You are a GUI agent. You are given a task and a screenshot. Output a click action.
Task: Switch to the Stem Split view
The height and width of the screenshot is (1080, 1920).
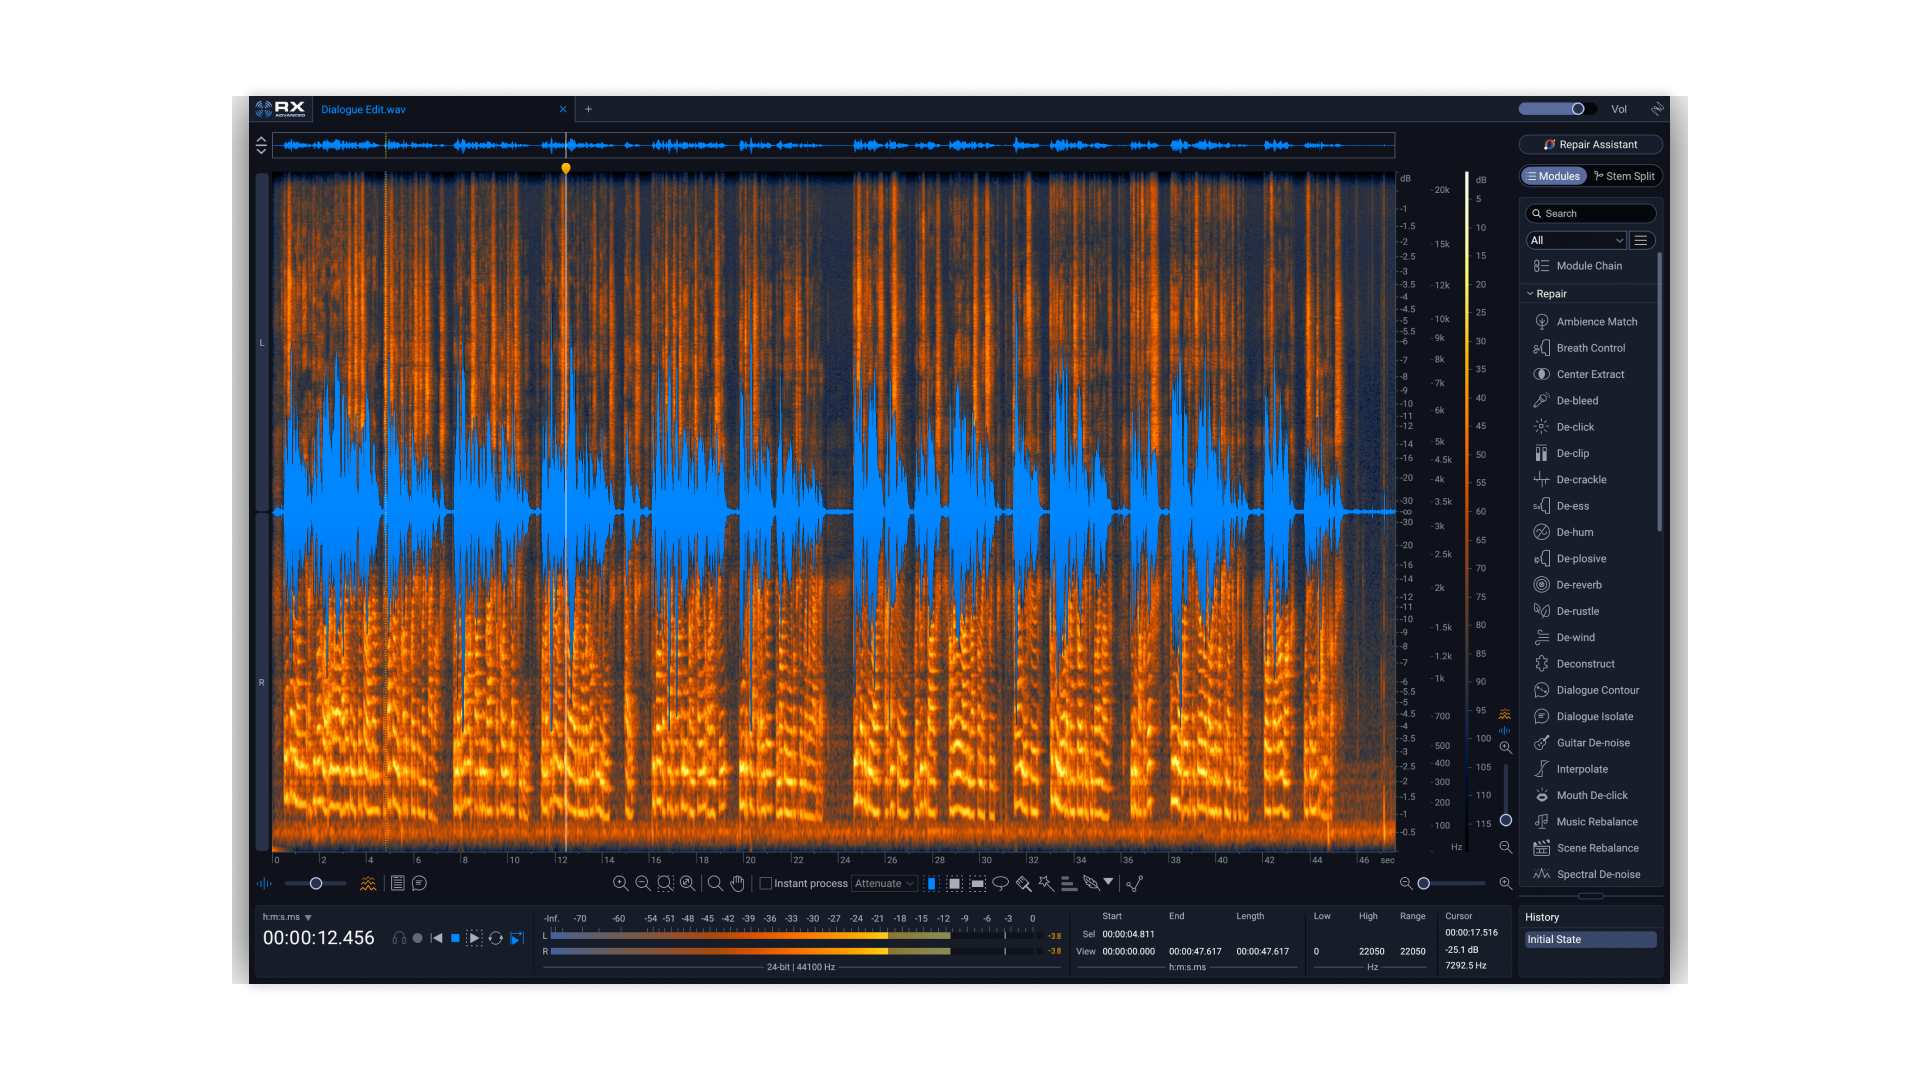1624,176
